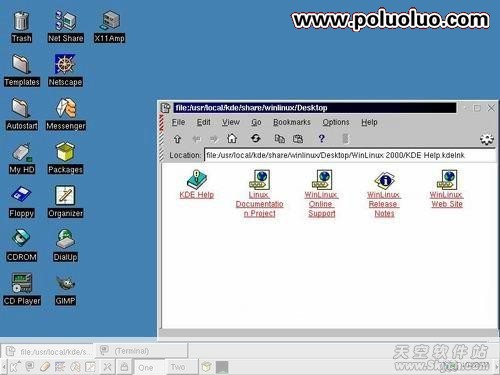
Task: Launch GIMP from the desktop
Action: pyautogui.click(x=65, y=289)
